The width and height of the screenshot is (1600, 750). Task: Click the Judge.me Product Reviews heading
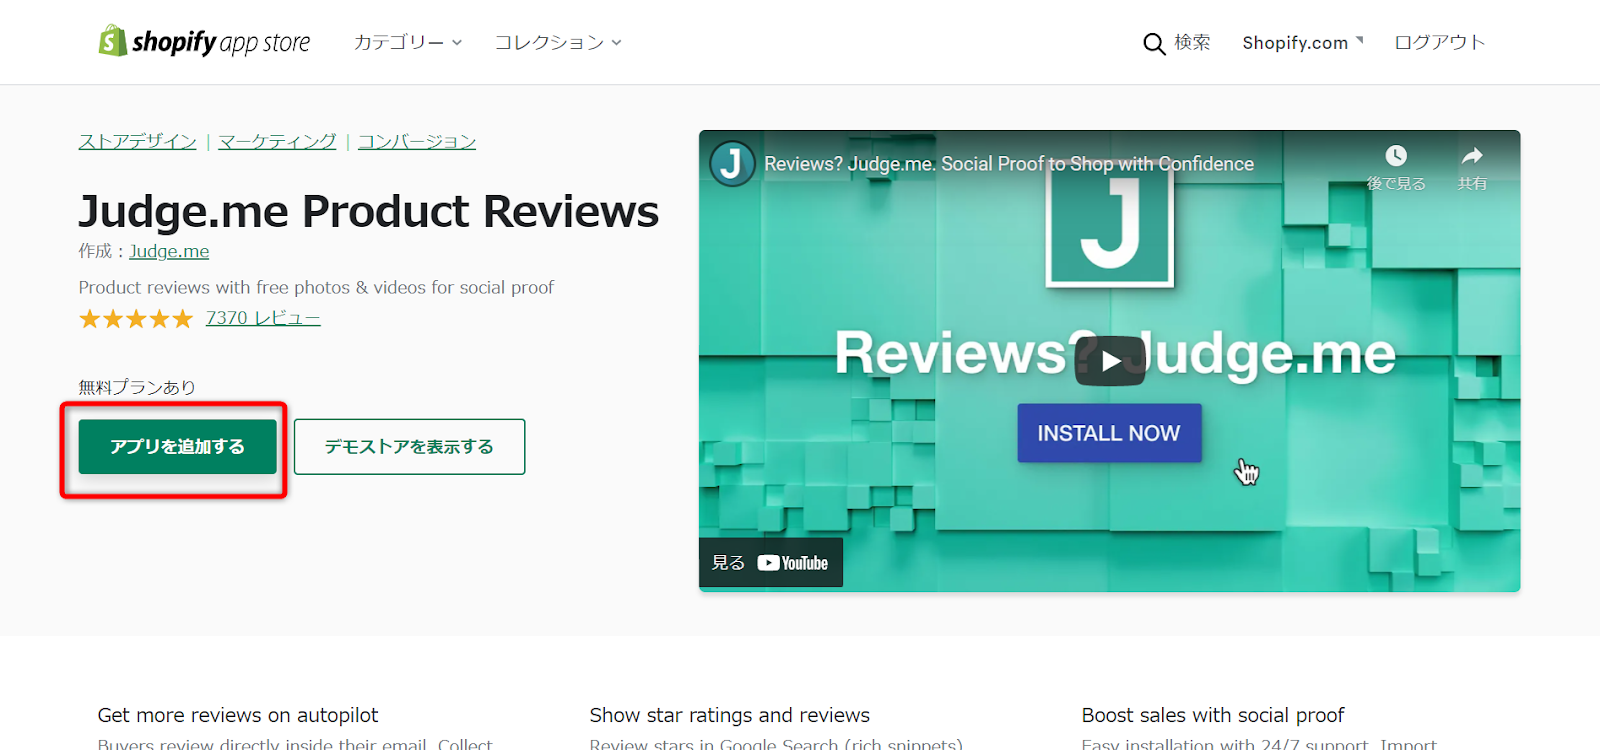click(x=369, y=211)
